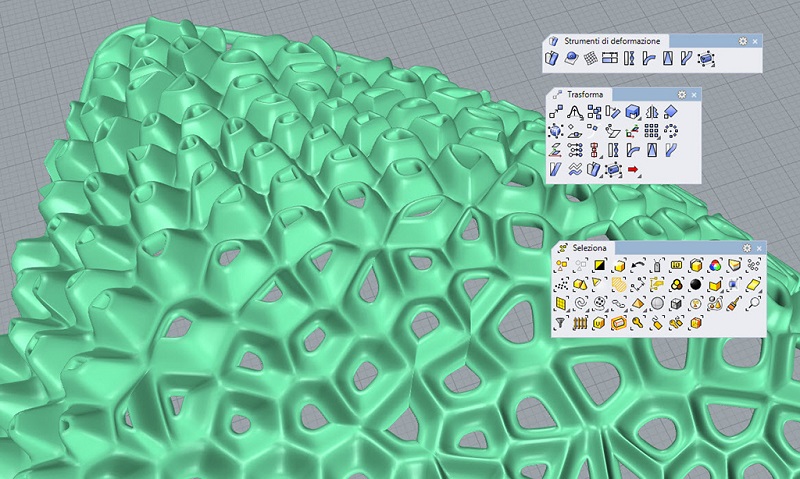The width and height of the screenshot is (800, 479).
Task: Open gear options for Strumenti di deformazione
Action: coord(742,41)
